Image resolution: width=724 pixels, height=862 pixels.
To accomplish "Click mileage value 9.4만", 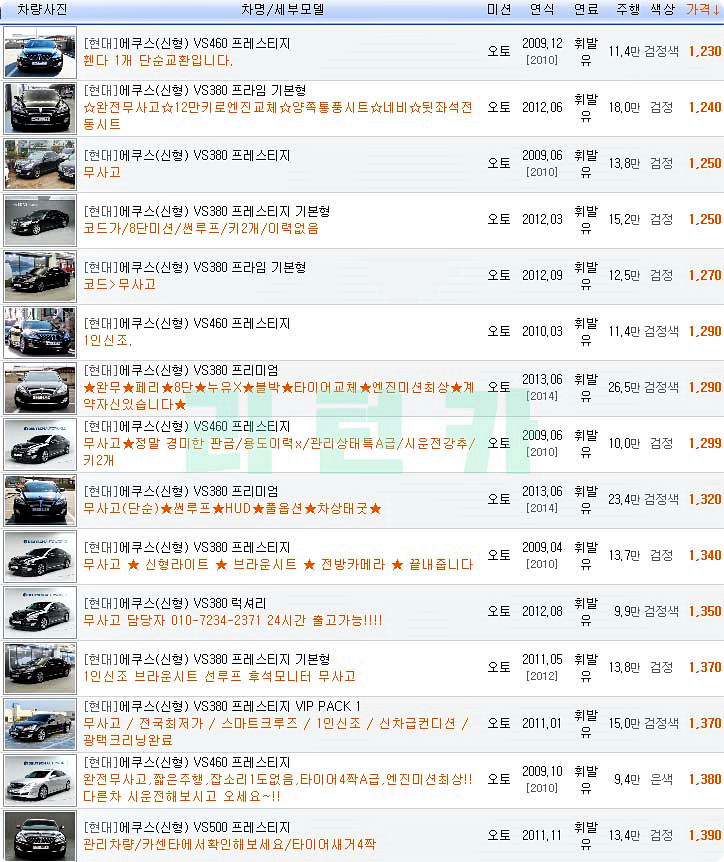I will (627, 779).
